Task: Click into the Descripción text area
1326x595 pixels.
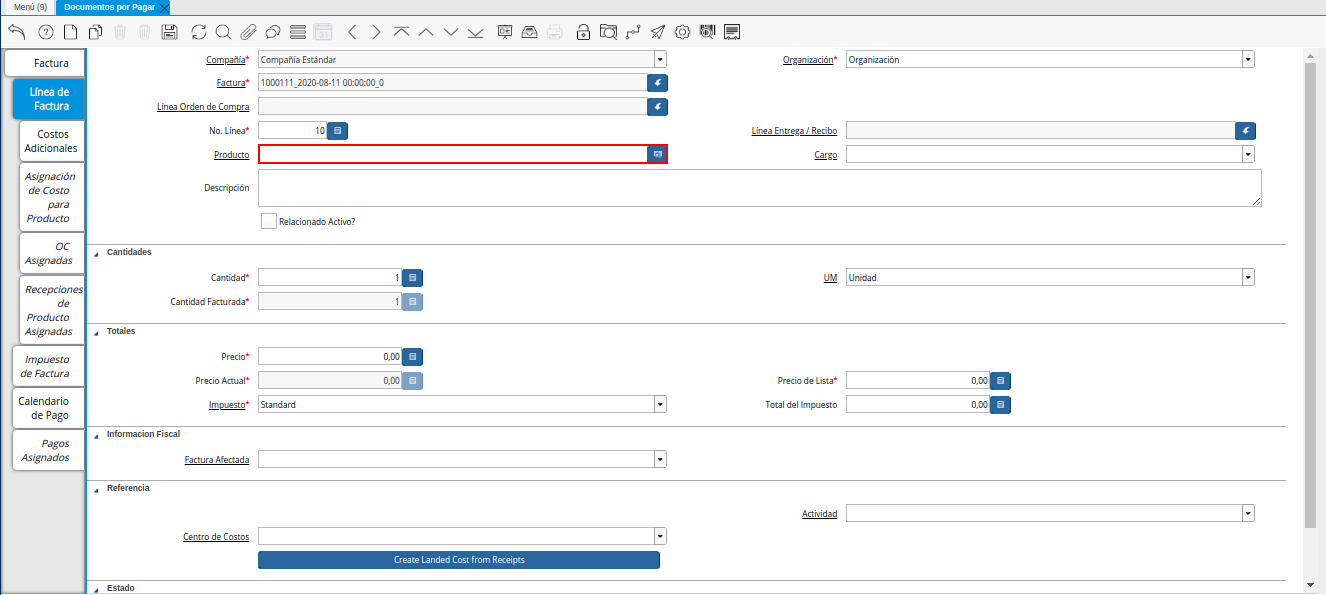Action: (x=759, y=188)
